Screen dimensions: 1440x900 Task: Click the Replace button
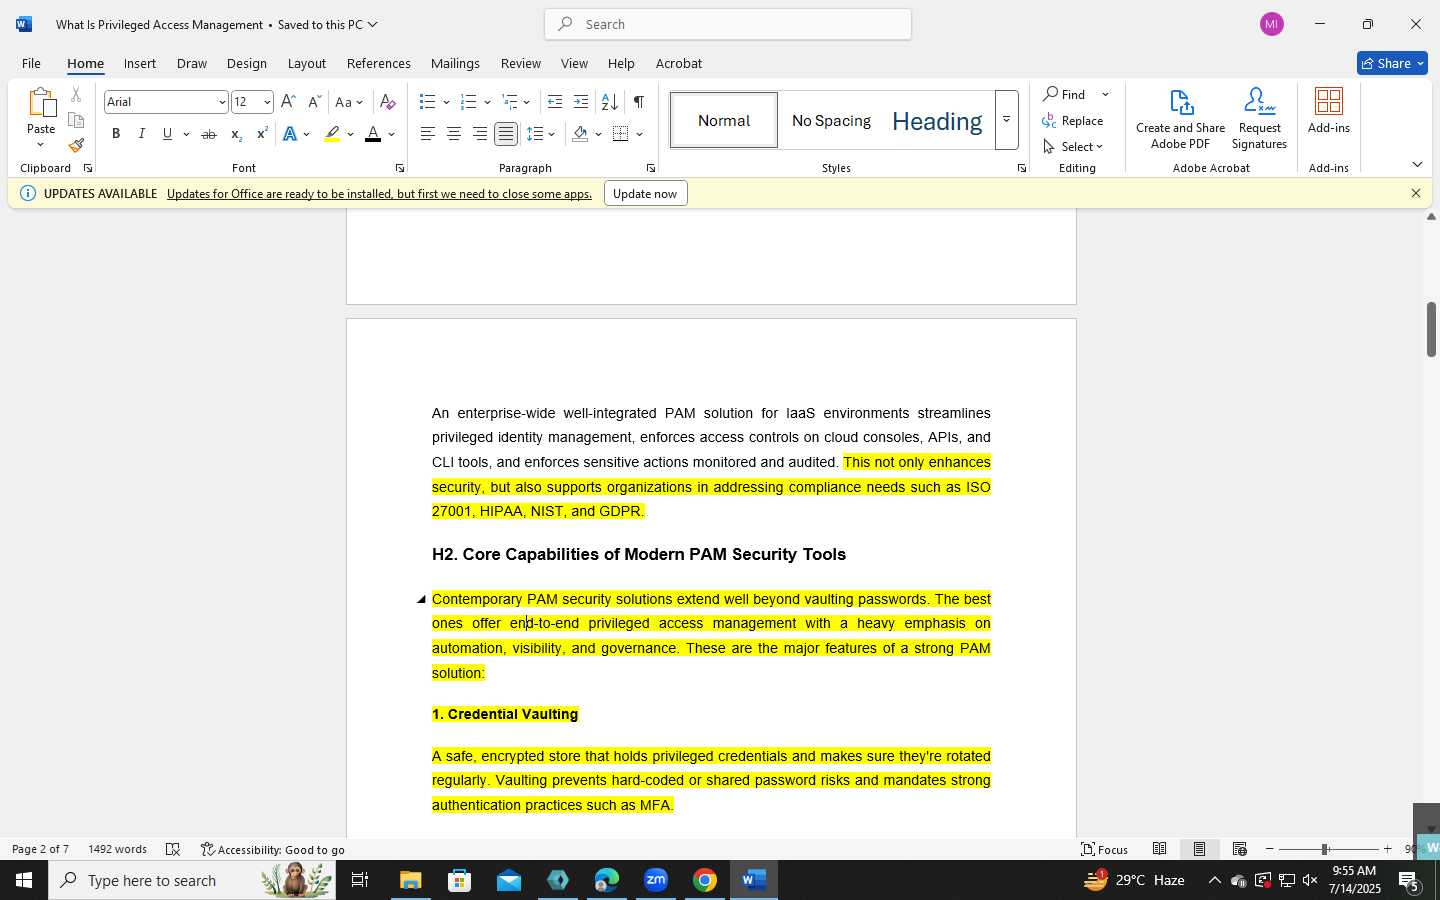click(x=1073, y=120)
